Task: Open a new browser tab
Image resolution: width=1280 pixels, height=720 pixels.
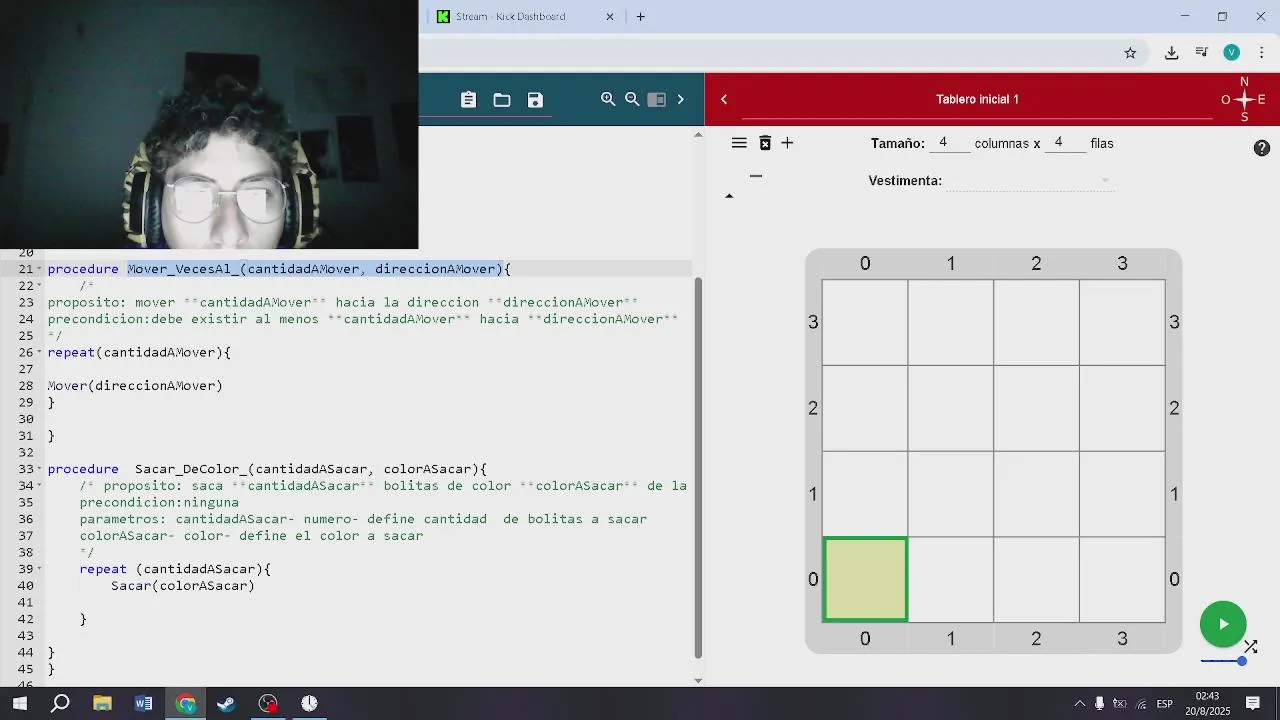Action: tap(641, 16)
